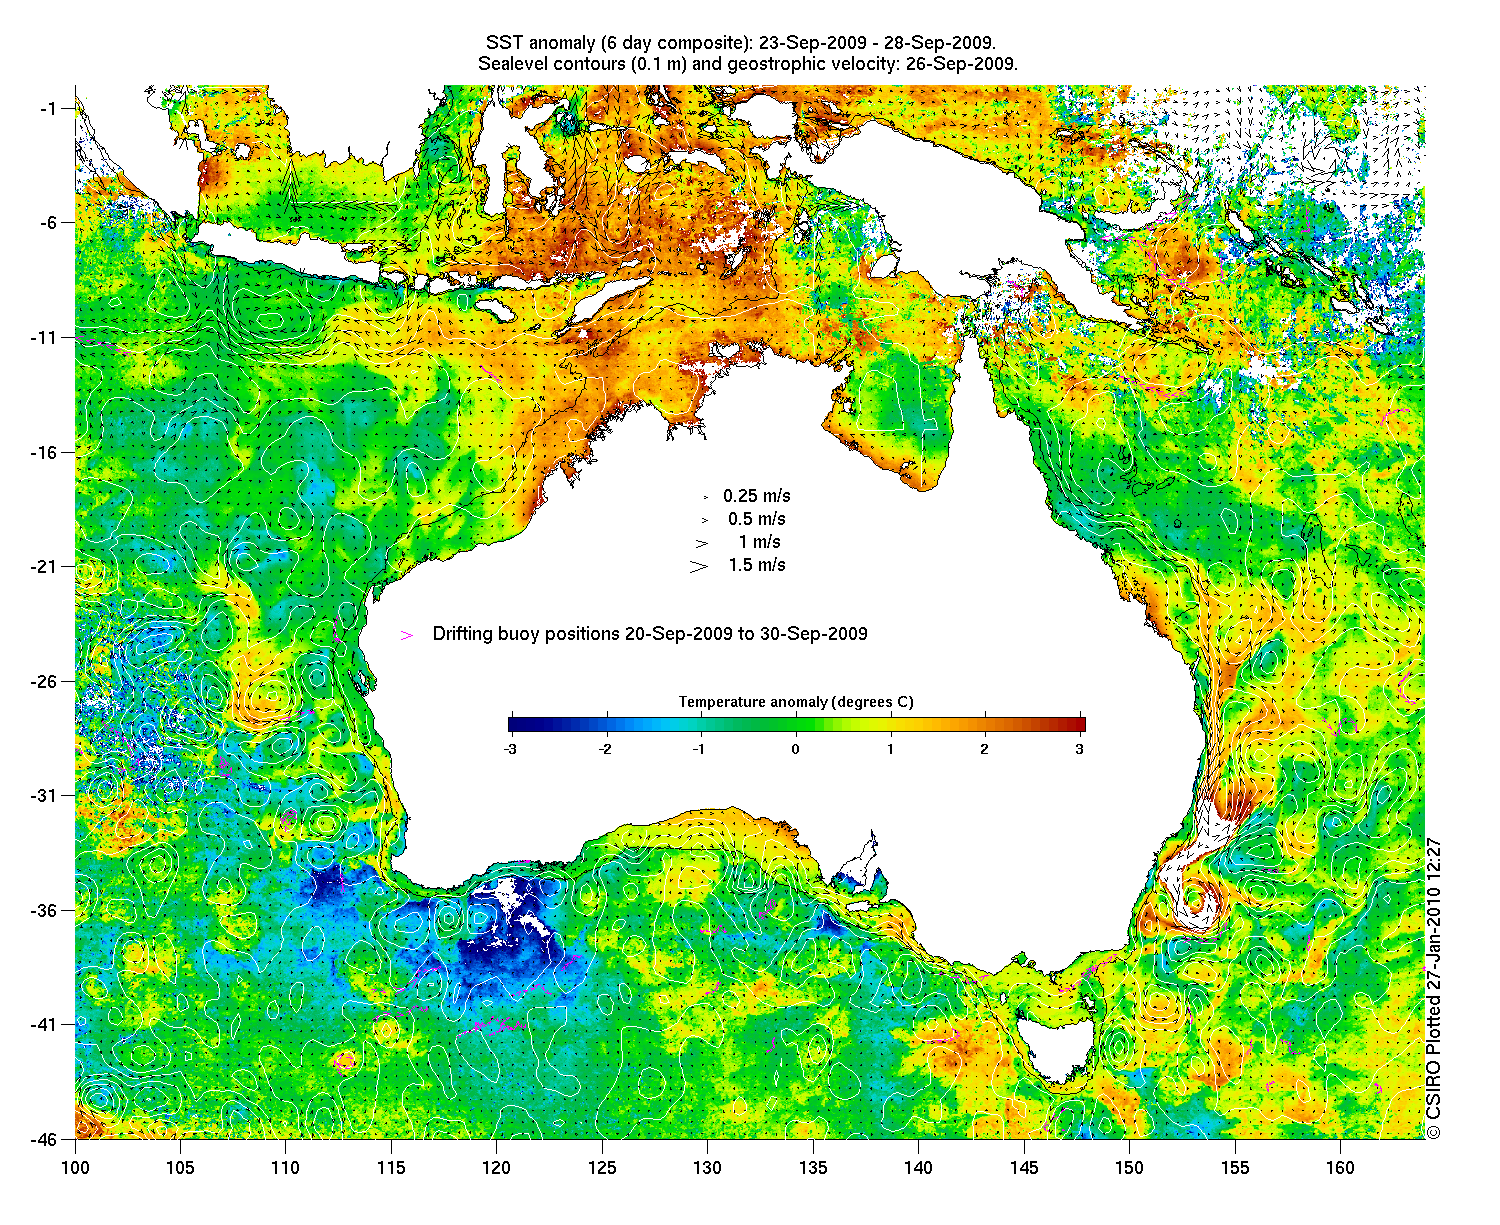Click the colorbar tick label -2
Viewport: 1500px width, 1225px height.
pyautogui.click(x=604, y=748)
